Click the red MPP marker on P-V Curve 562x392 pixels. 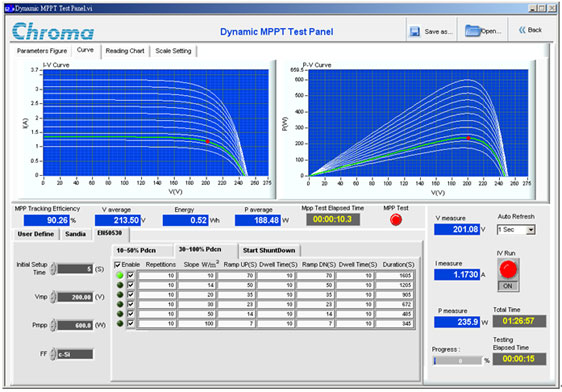point(468,138)
